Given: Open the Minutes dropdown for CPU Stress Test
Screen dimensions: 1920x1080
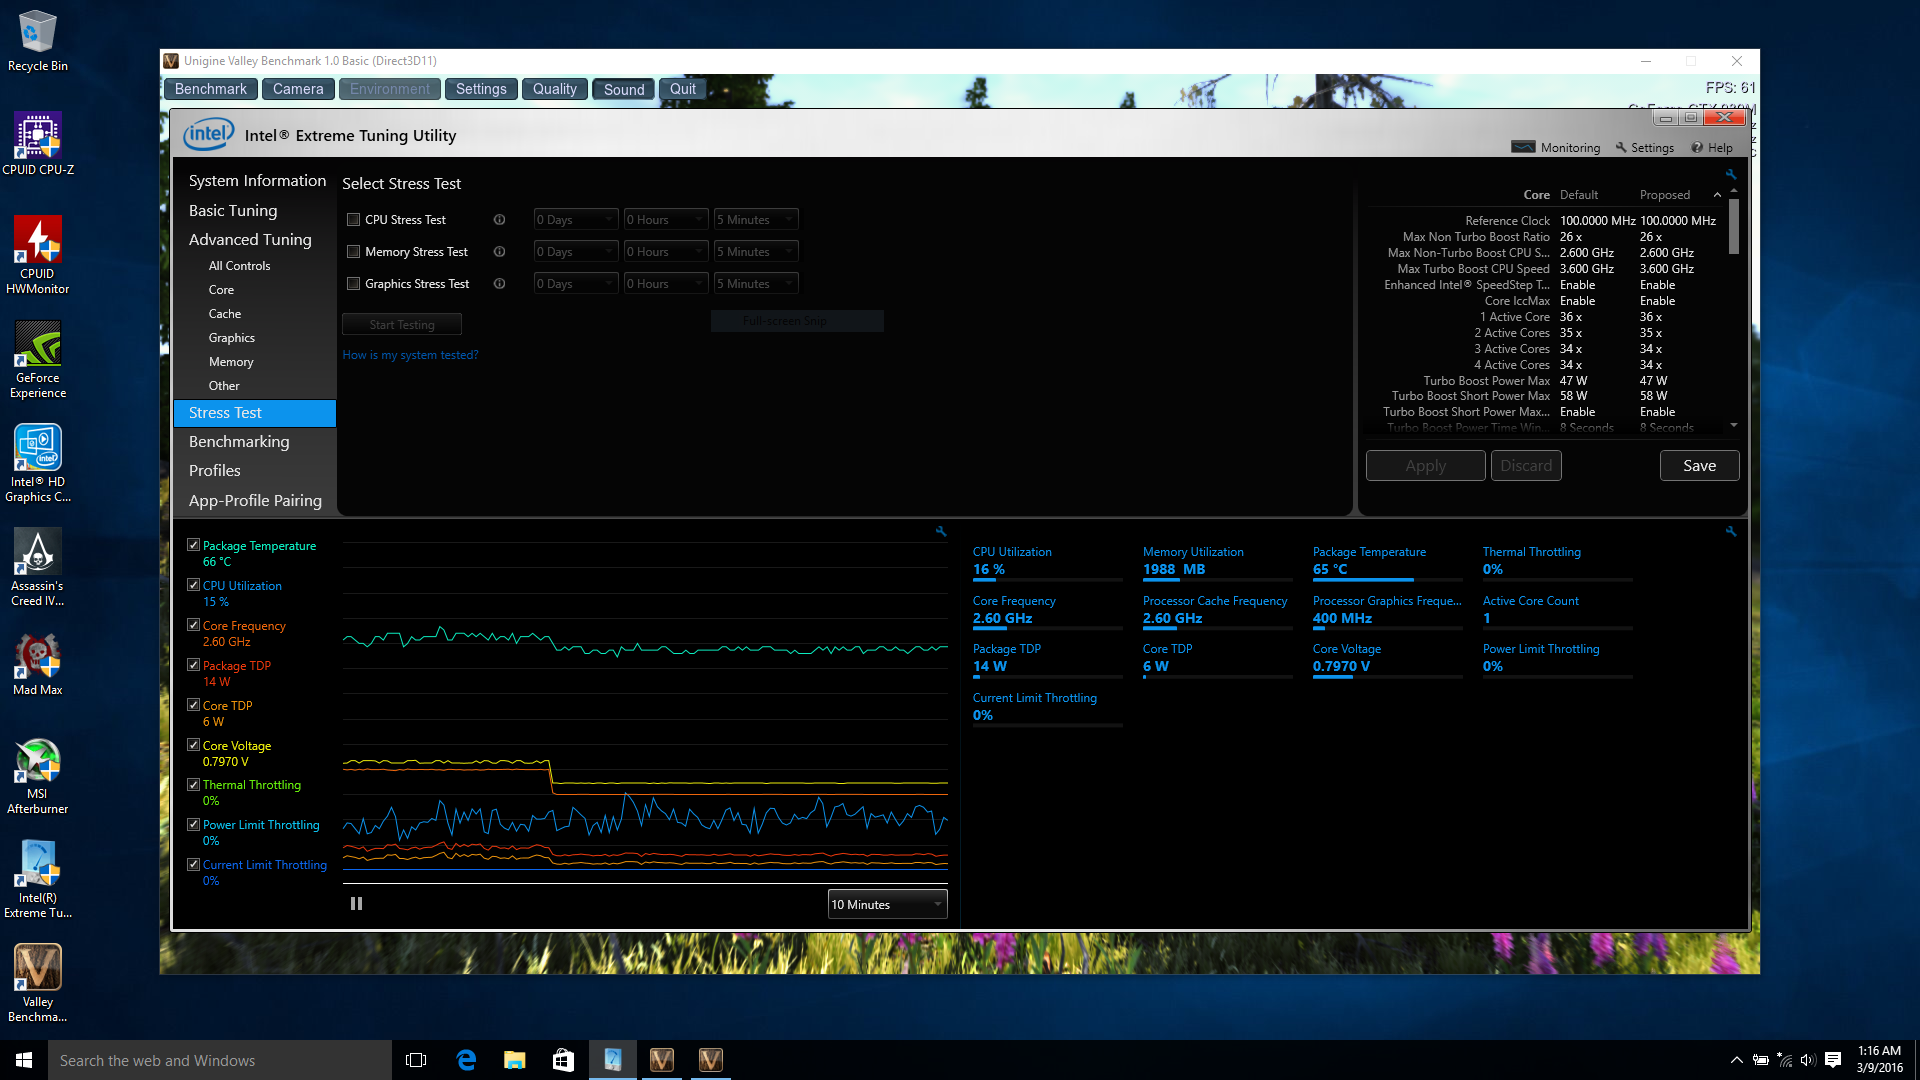Looking at the screenshot, I should click(756, 220).
